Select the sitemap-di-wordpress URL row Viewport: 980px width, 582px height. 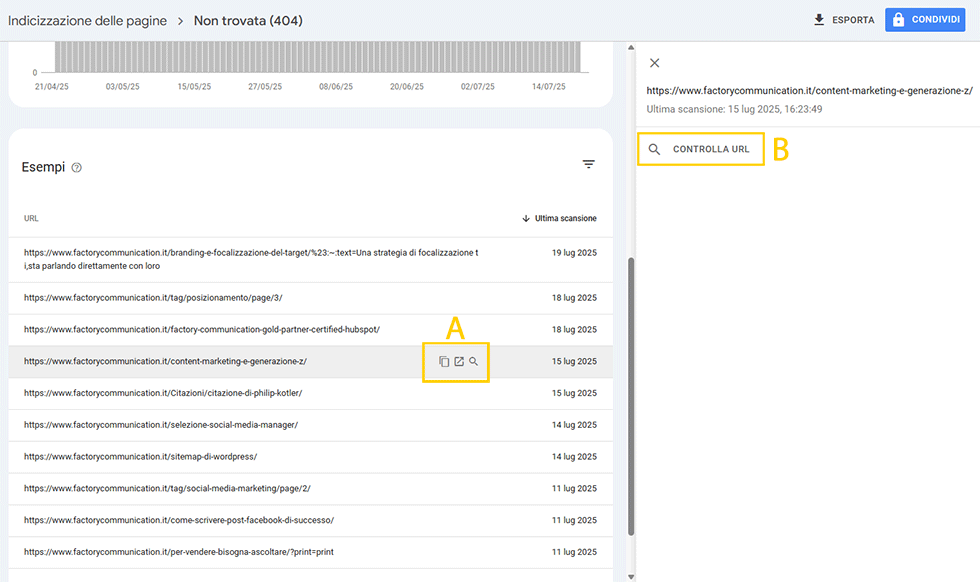click(x=311, y=457)
